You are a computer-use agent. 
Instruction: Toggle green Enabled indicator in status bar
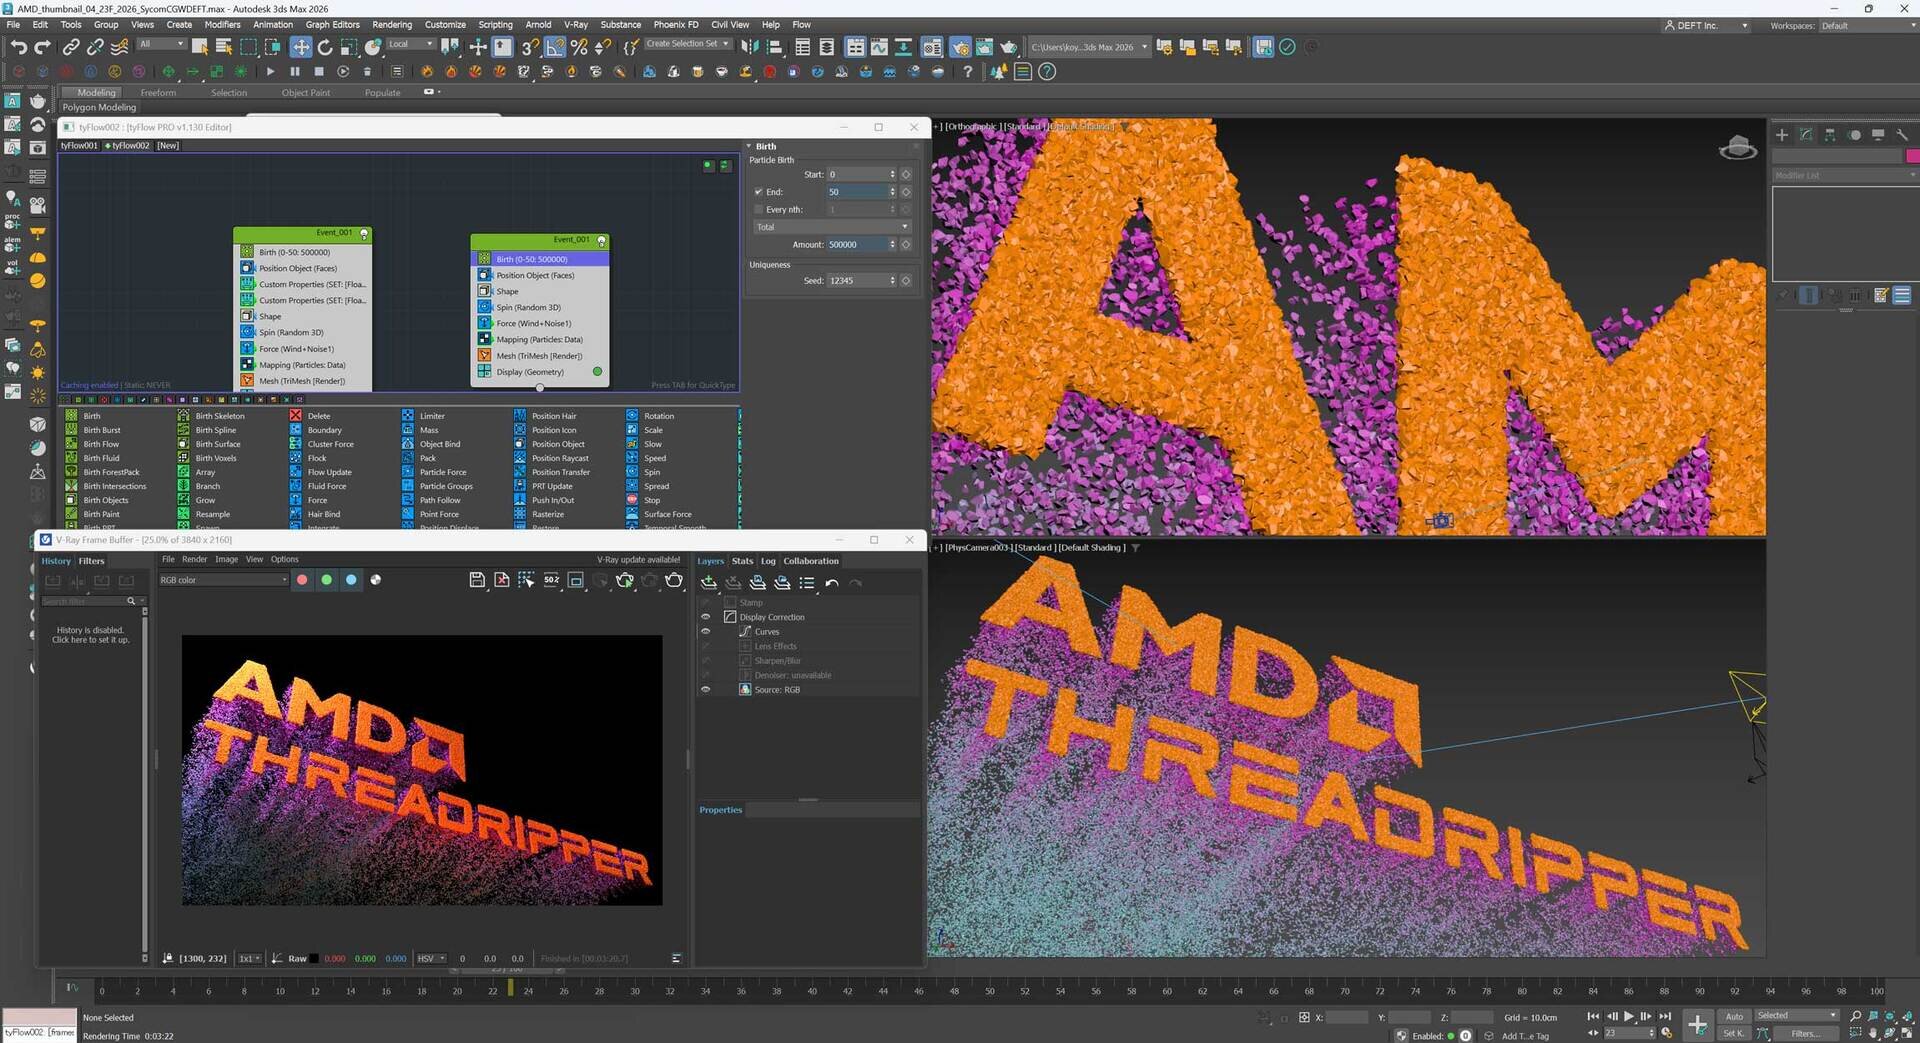[x=1451, y=1036]
